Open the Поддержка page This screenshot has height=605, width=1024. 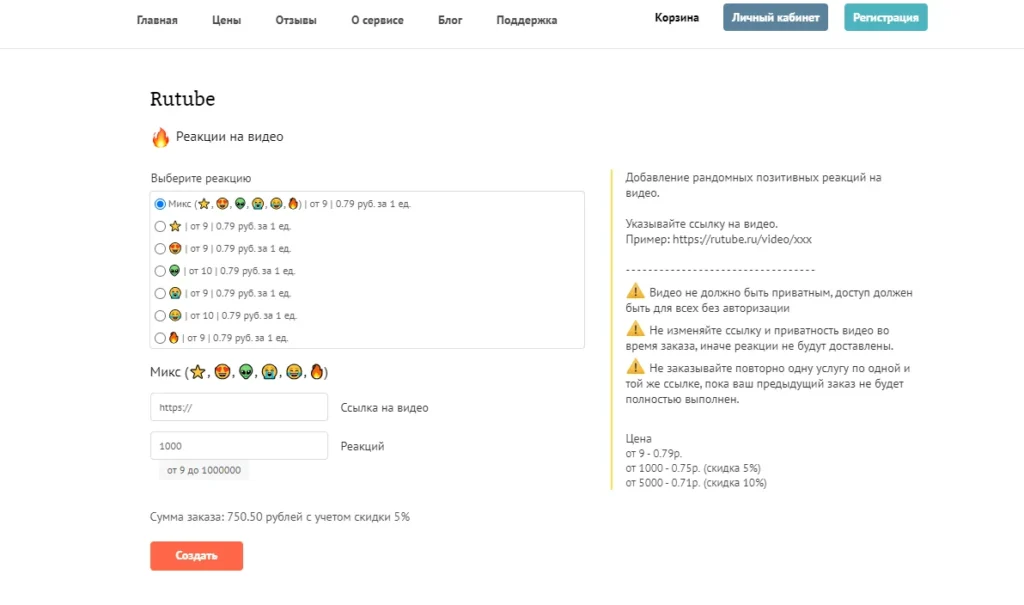click(526, 20)
